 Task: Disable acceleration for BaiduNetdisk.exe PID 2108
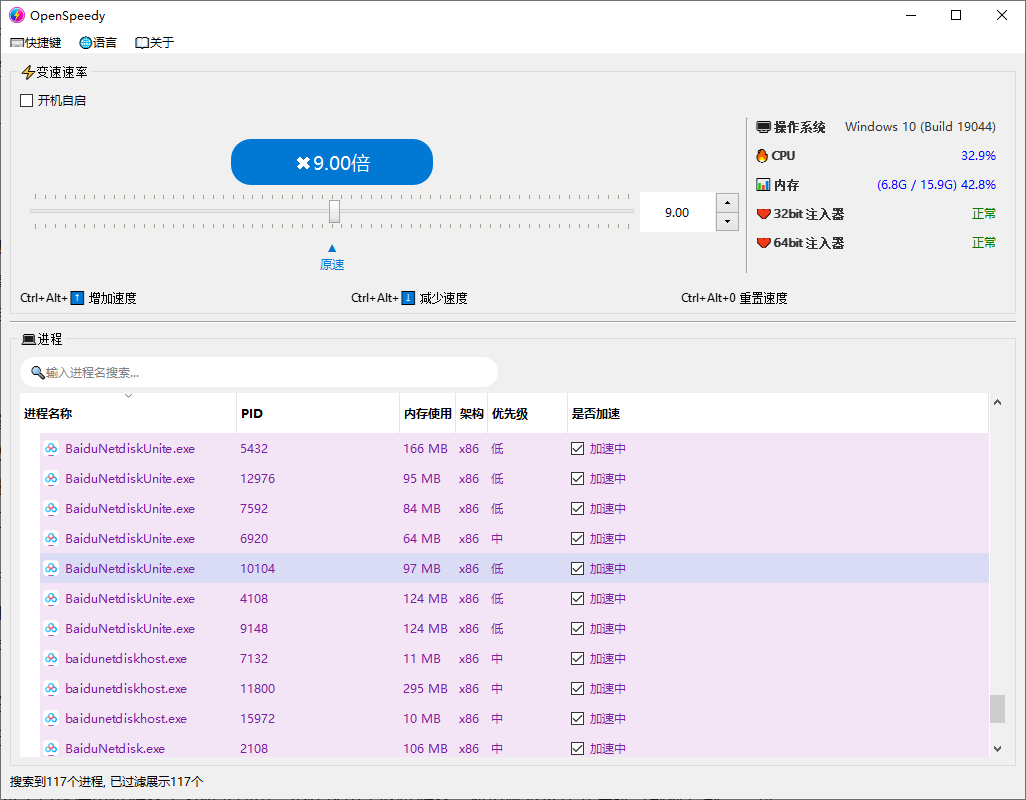coord(577,748)
